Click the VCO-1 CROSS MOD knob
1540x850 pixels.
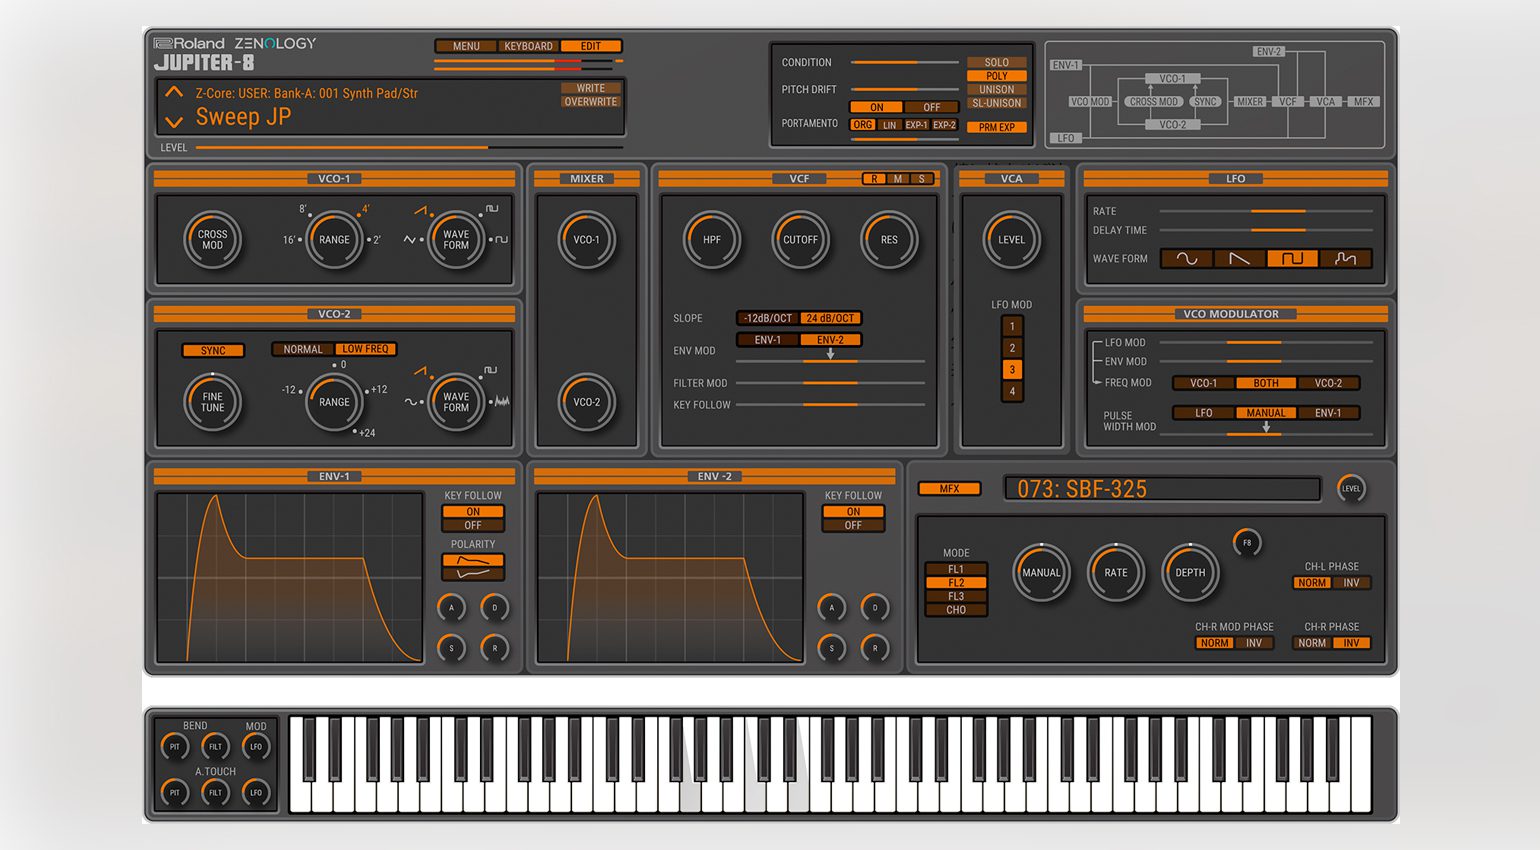point(212,240)
